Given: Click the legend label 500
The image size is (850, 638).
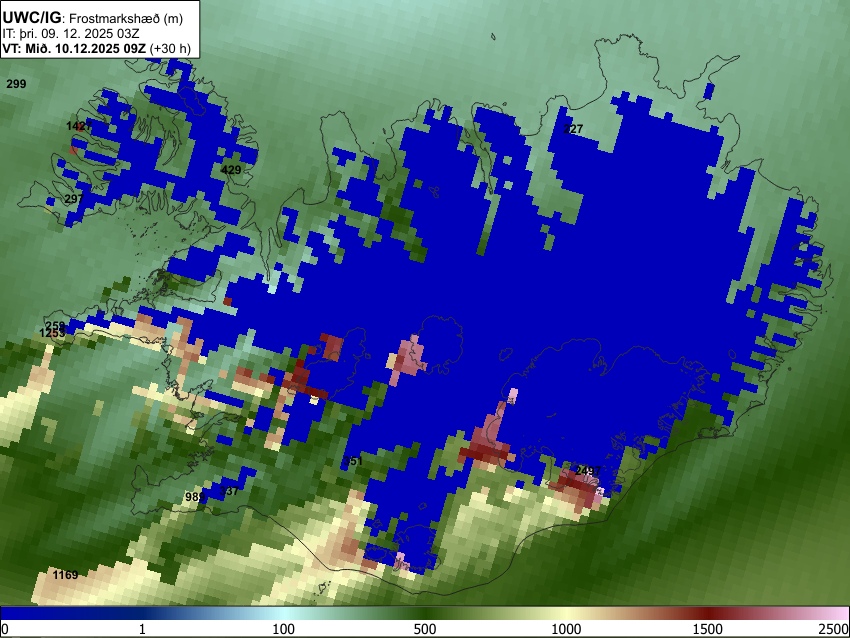Looking at the screenshot, I should coord(425,629).
